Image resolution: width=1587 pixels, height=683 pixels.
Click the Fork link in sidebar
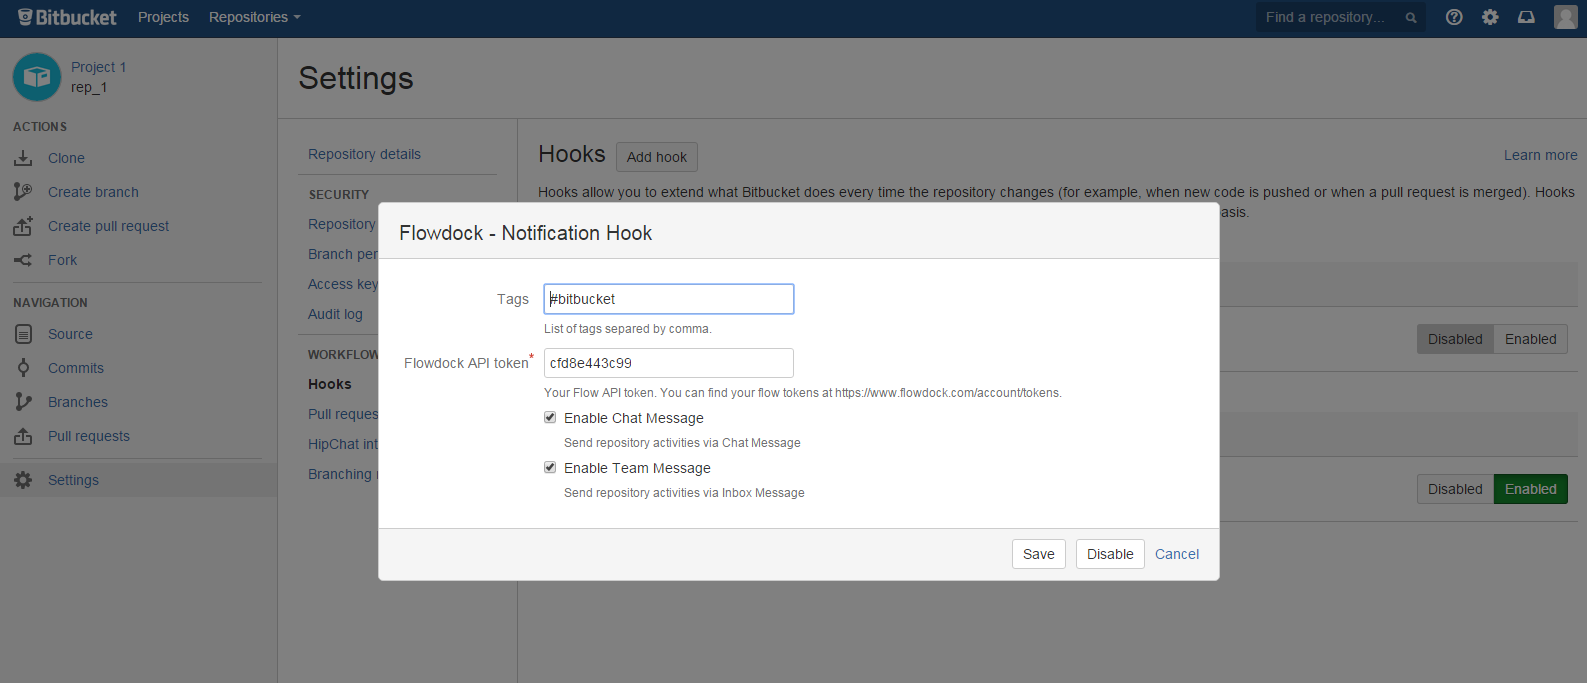click(62, 260)
